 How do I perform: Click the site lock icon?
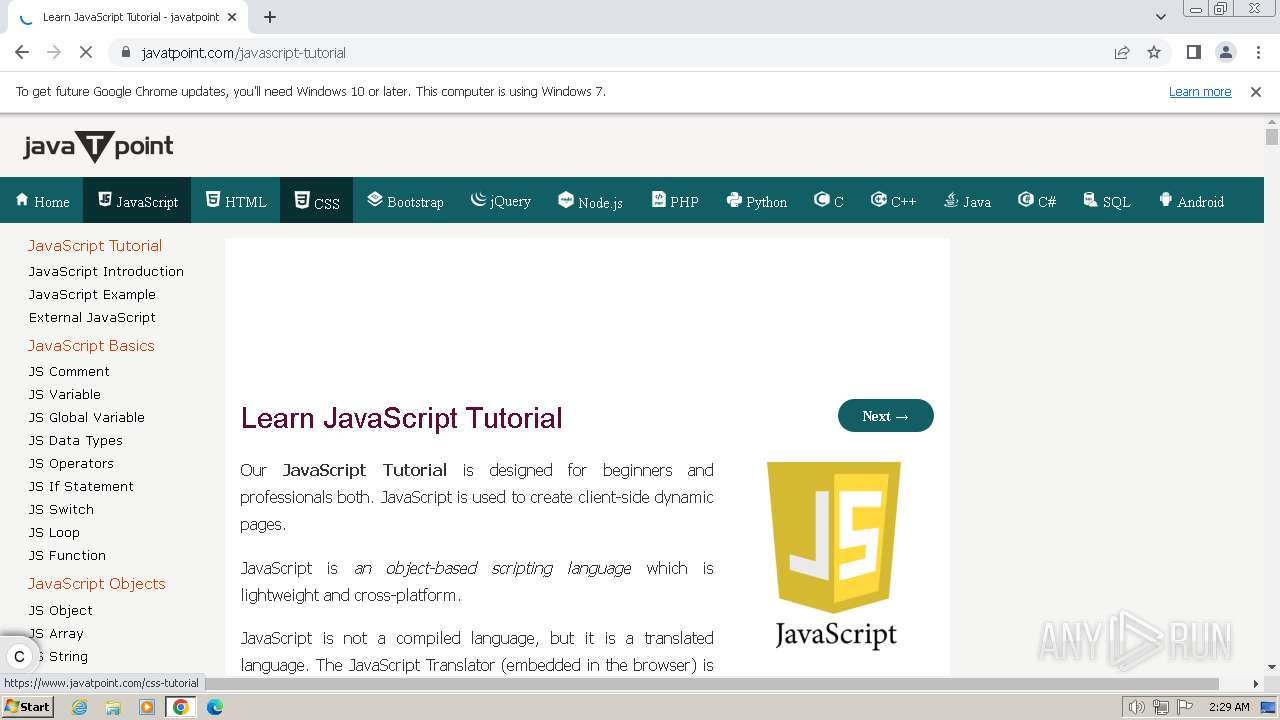tap(125, 53)
